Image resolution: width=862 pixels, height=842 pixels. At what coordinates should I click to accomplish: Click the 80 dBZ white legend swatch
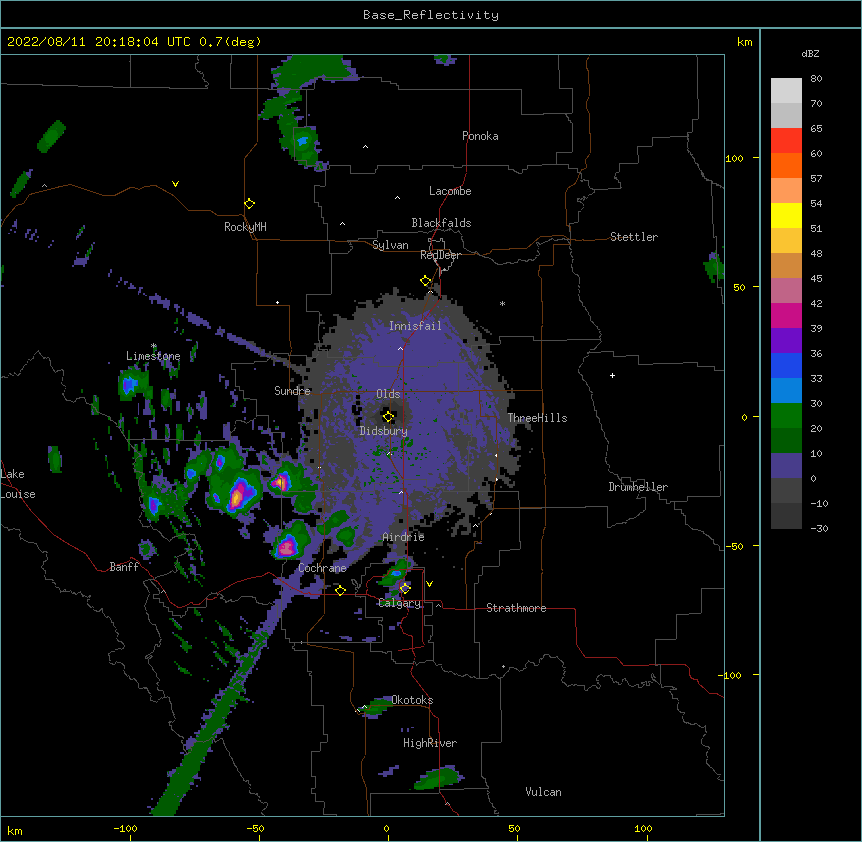point(786,91)
